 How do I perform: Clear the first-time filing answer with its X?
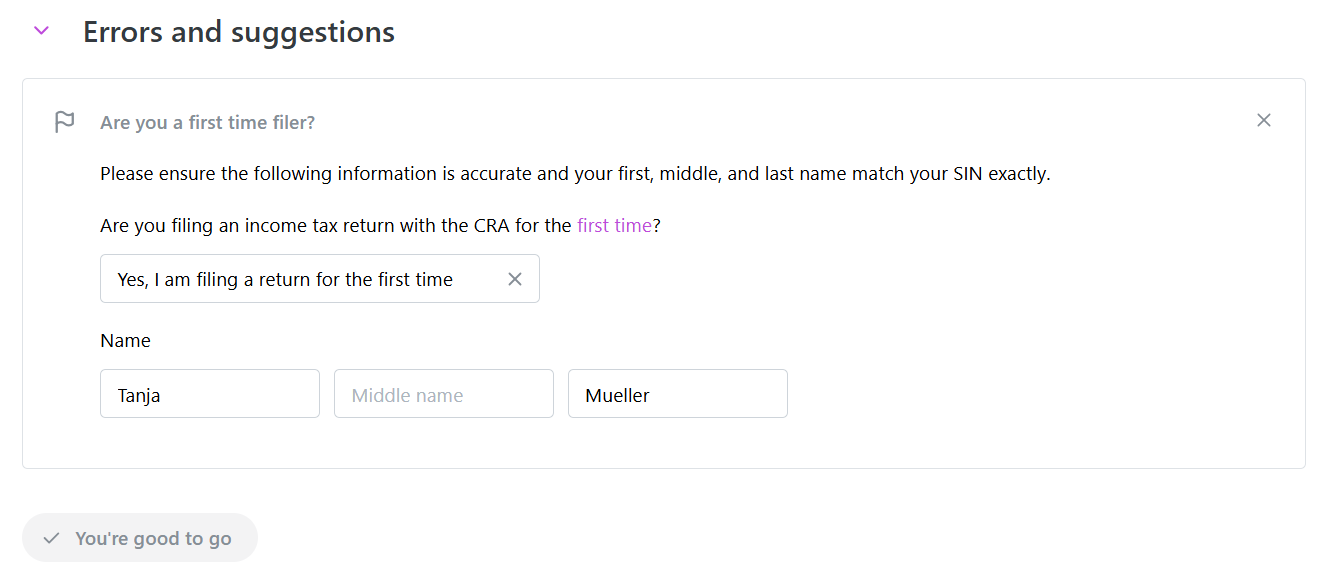515,279
